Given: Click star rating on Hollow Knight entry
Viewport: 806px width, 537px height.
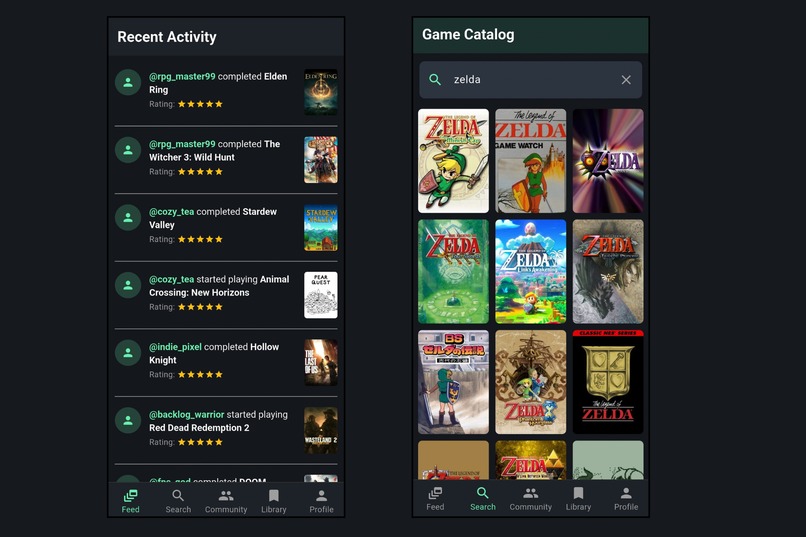Looking at the screenshot, I should 200,375.
